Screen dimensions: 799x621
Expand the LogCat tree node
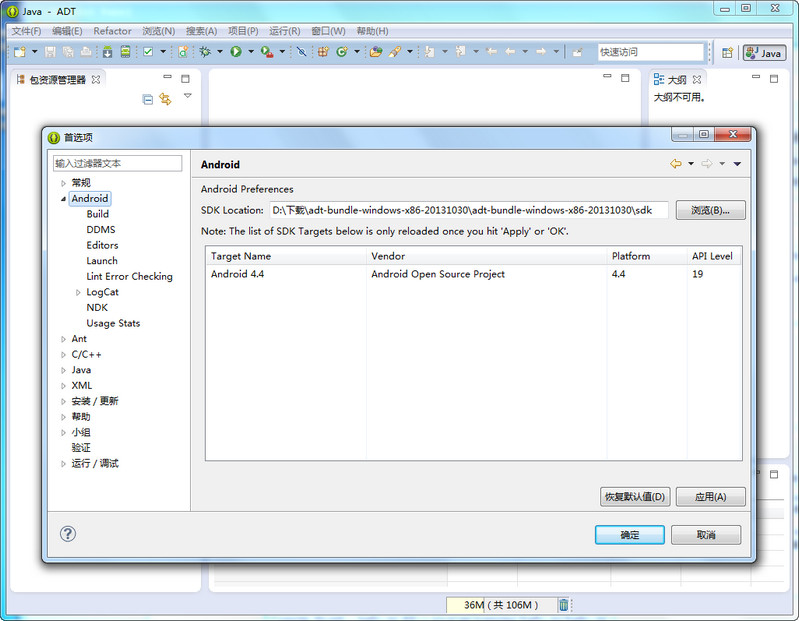point(79,292)
